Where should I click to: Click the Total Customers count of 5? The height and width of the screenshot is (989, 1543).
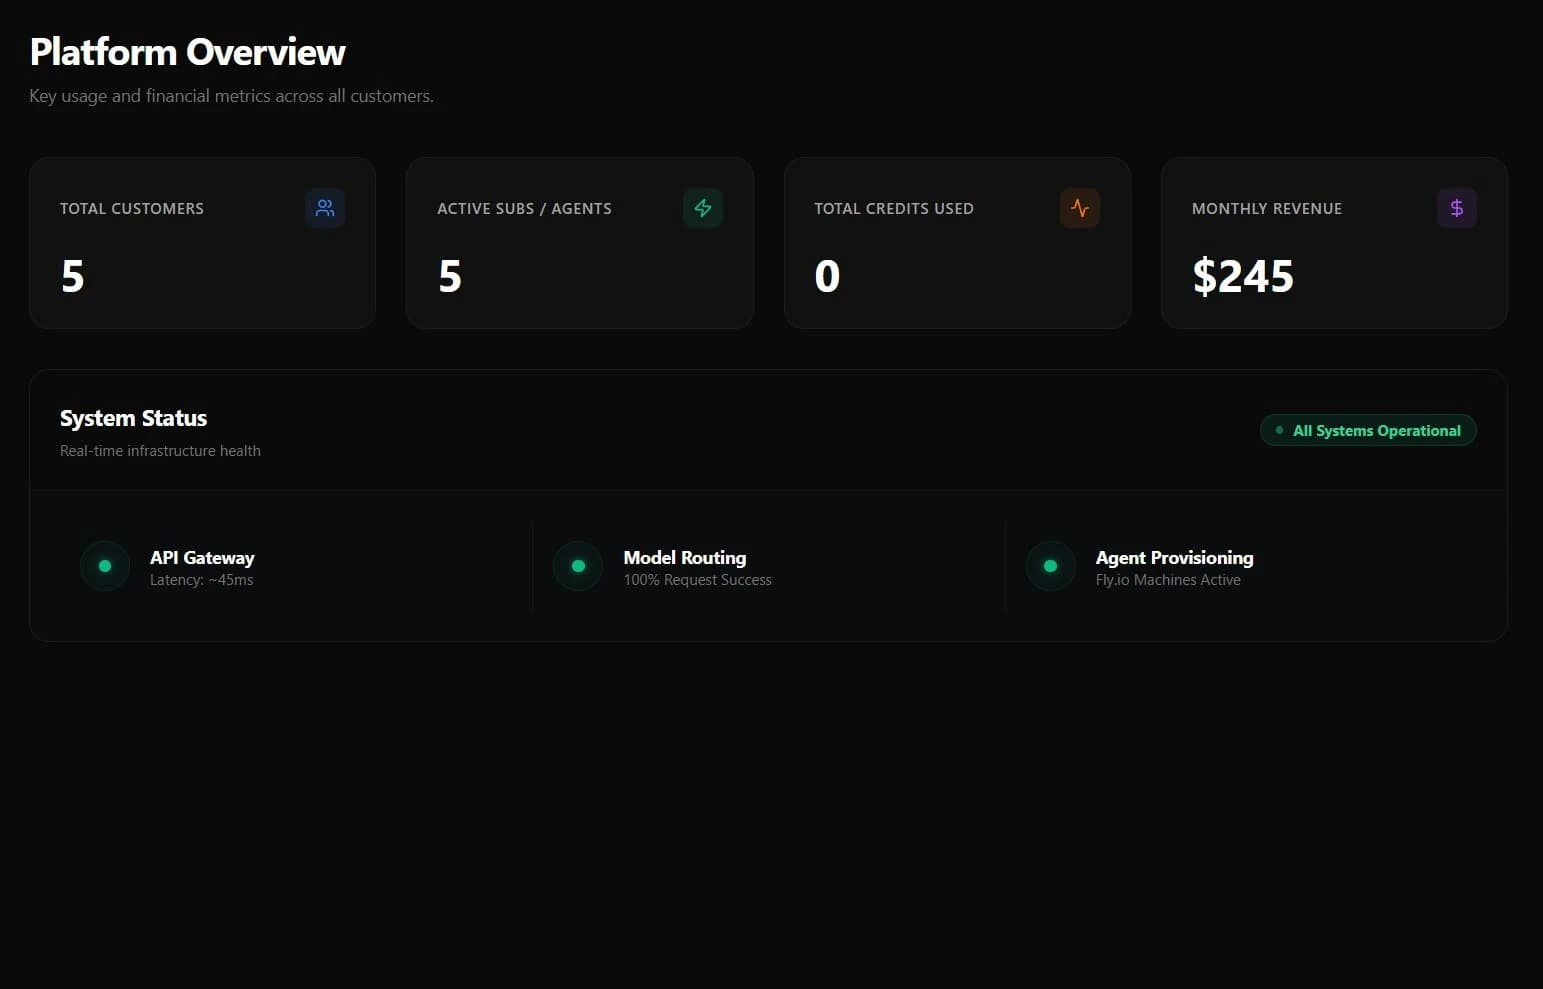click(x=73, y=276)
